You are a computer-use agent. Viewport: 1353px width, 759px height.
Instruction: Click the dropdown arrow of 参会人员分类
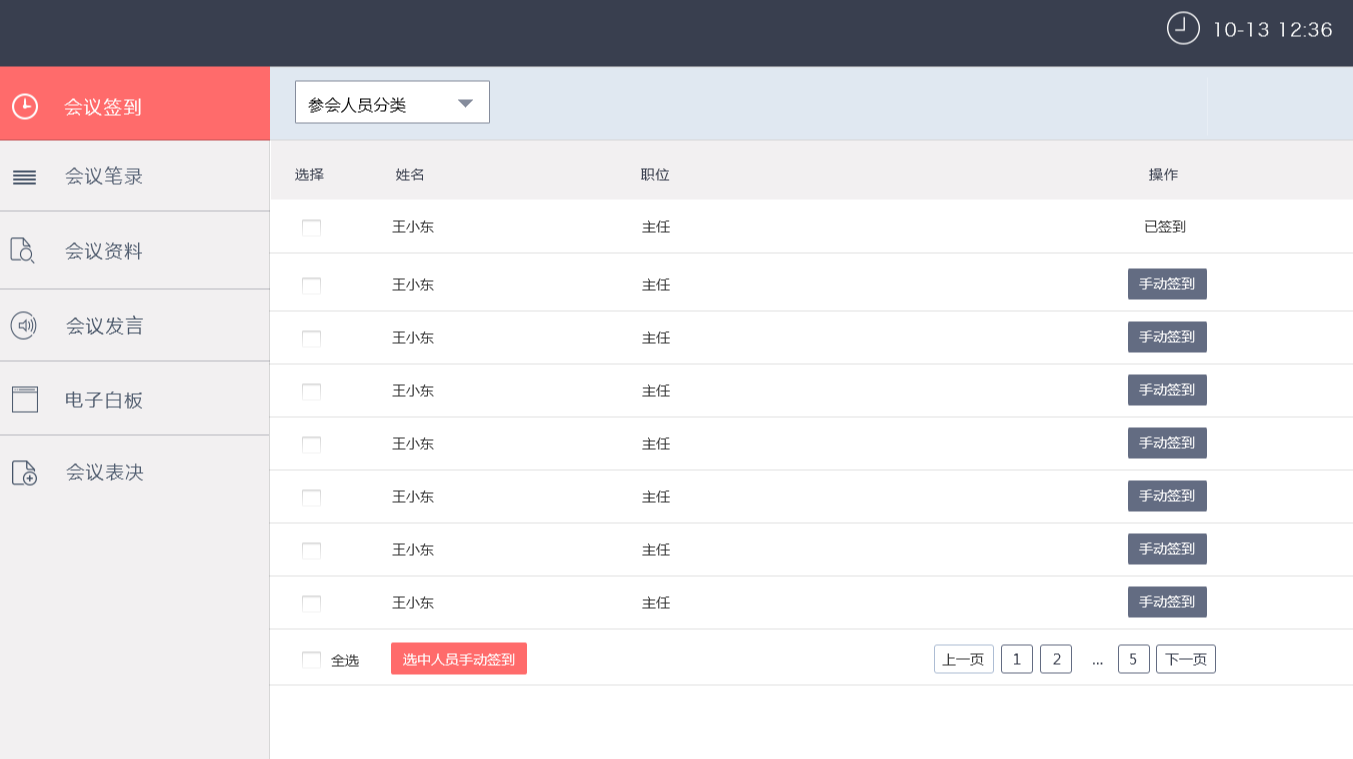pyautogui.click(x=465, y=103)
